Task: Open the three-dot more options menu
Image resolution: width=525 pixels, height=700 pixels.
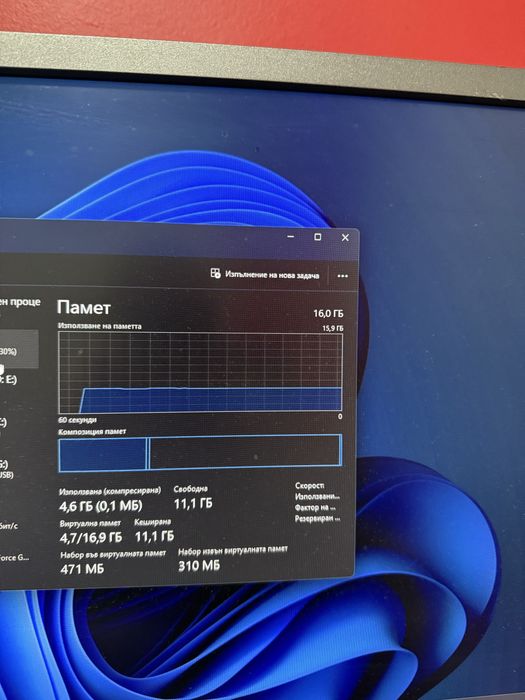Action: tap(342, 276)
